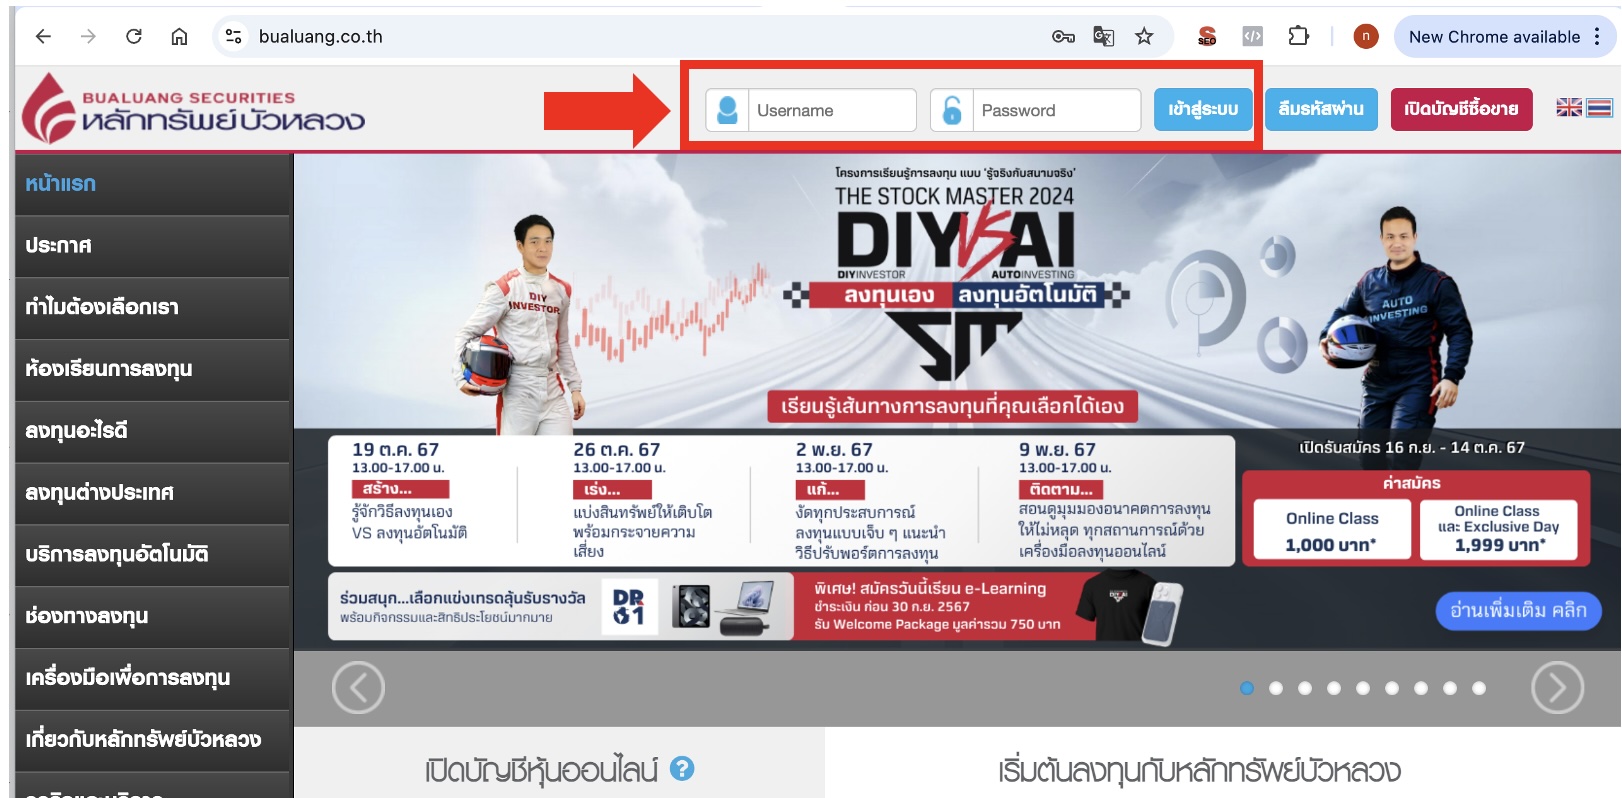
Task: Open the Extensions puzzle icon
Action: pyautogui.click(x=1298, y=37)
